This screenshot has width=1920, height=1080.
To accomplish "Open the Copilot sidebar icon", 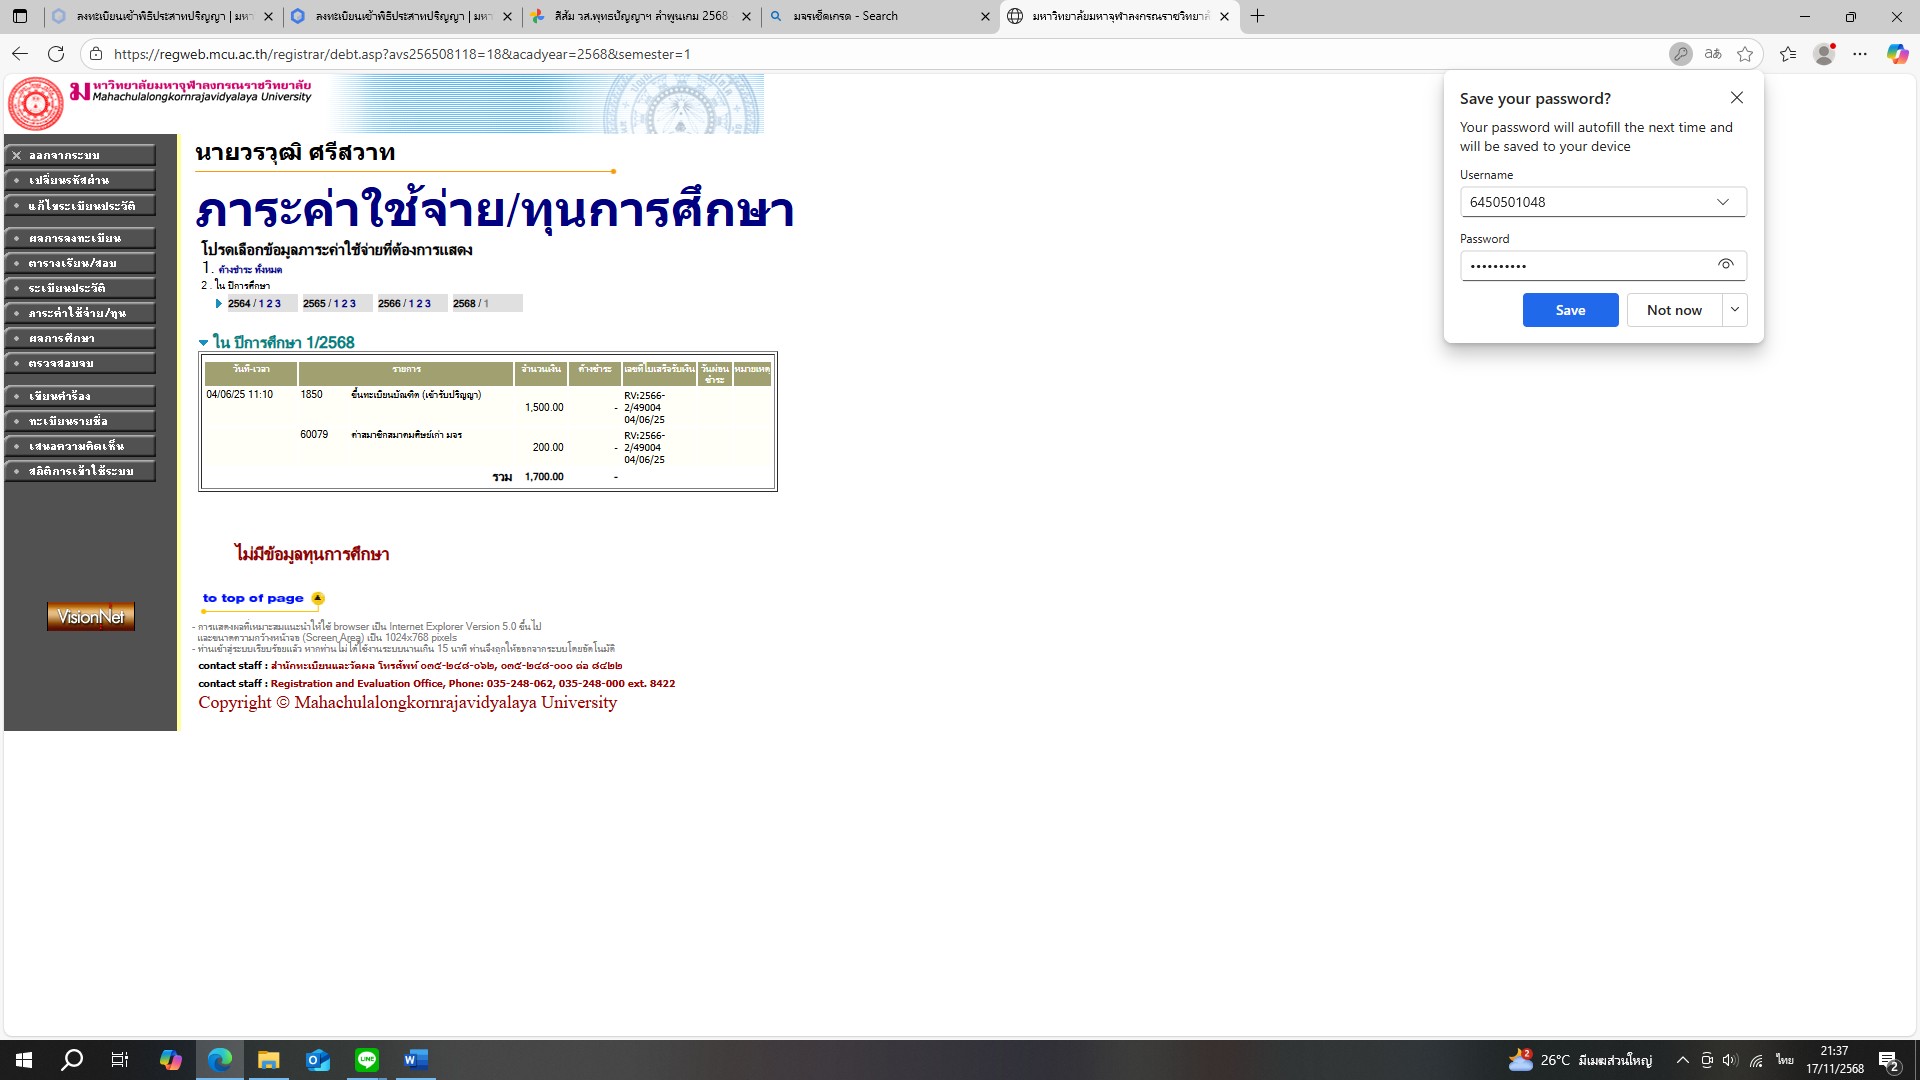I will tap(1897, 54).
